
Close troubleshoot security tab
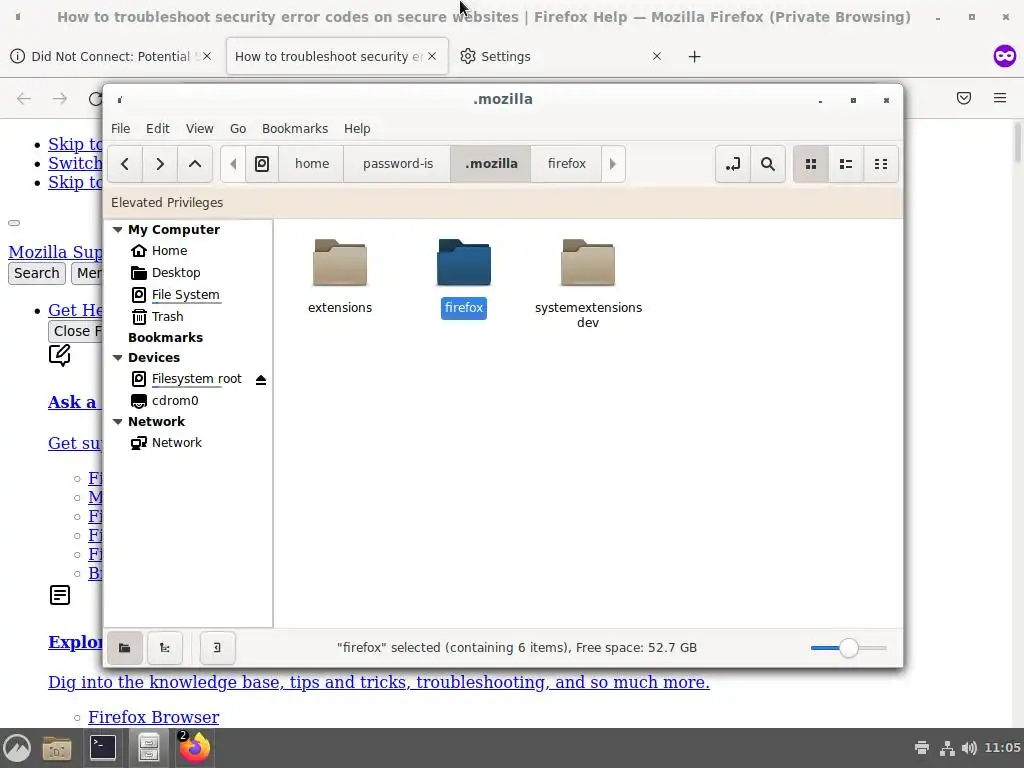[432, 57]
